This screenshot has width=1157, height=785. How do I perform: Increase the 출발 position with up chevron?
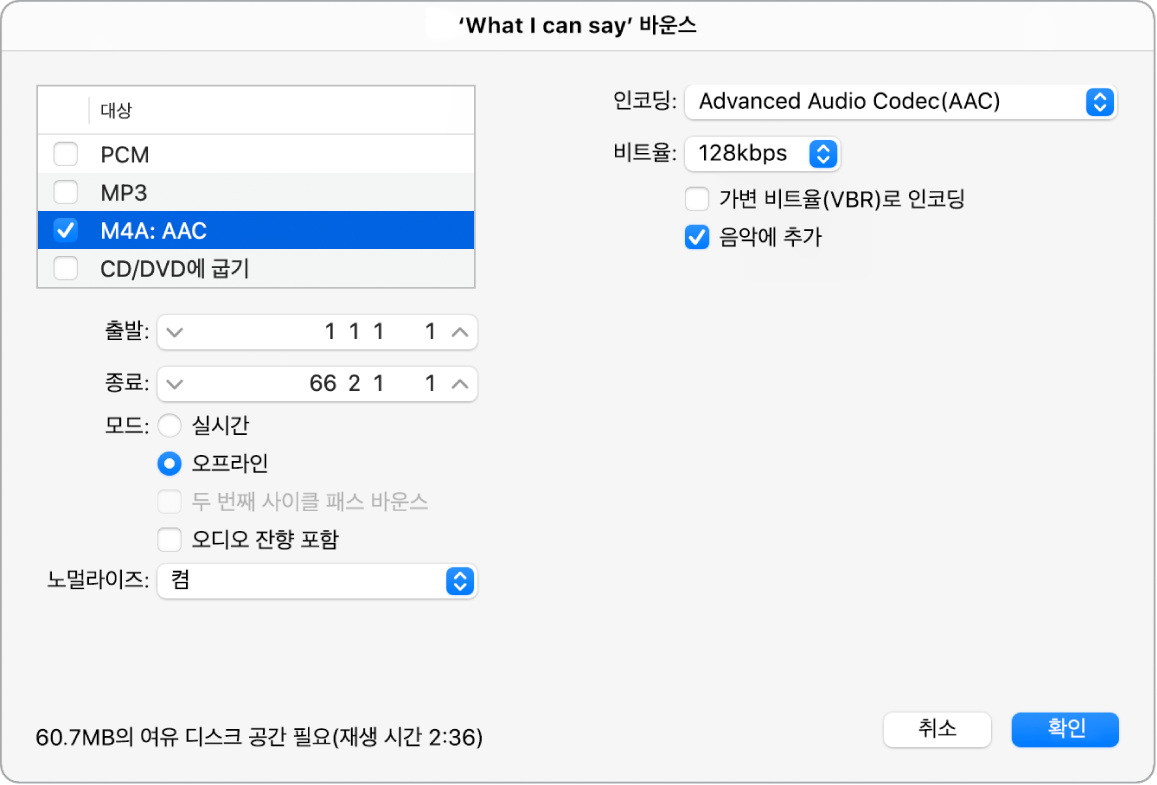459,333
